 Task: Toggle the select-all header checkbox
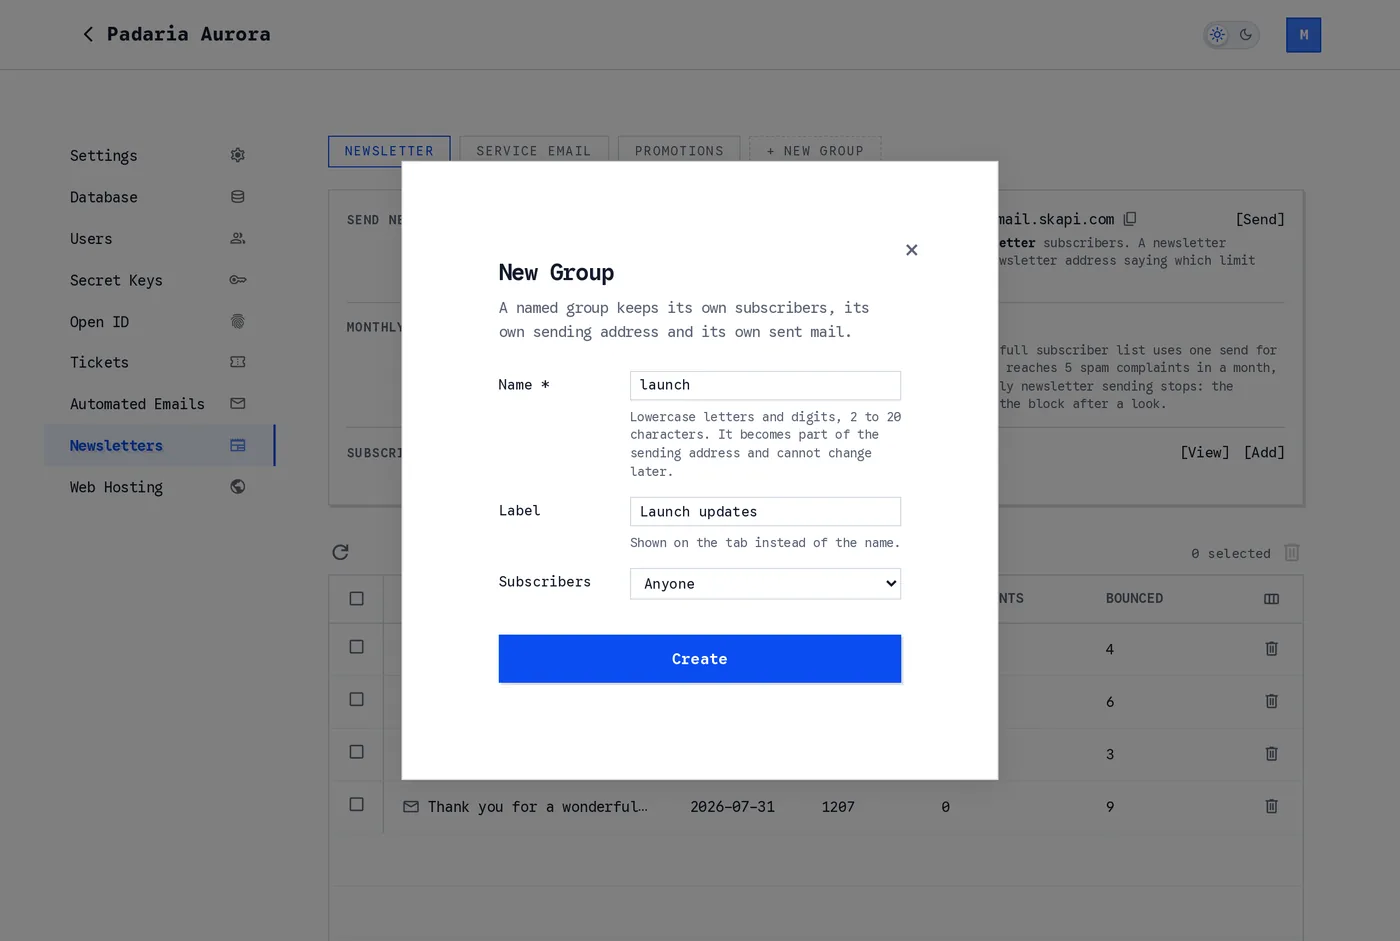(356, 598)
